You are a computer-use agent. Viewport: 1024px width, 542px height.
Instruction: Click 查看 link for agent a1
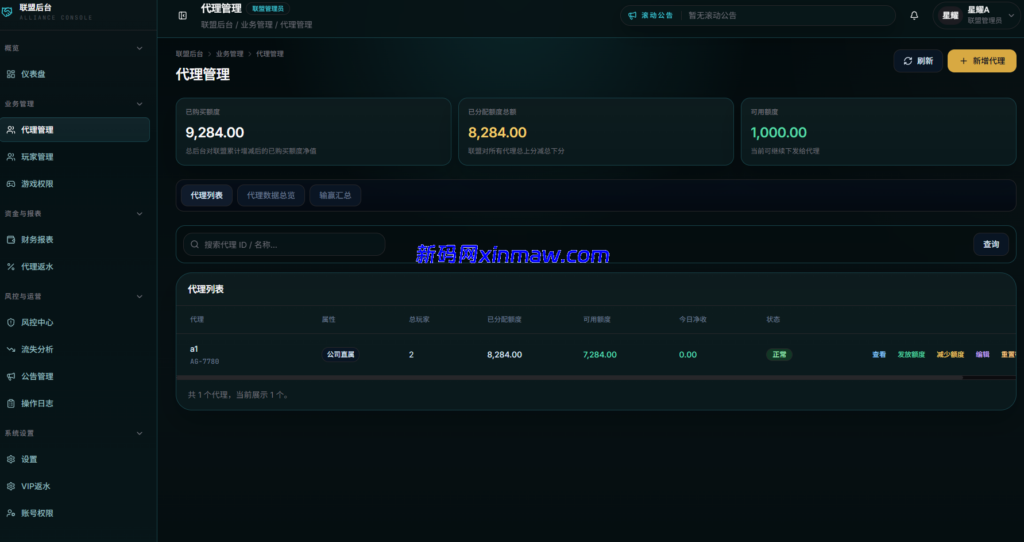[x=879, y=355]
